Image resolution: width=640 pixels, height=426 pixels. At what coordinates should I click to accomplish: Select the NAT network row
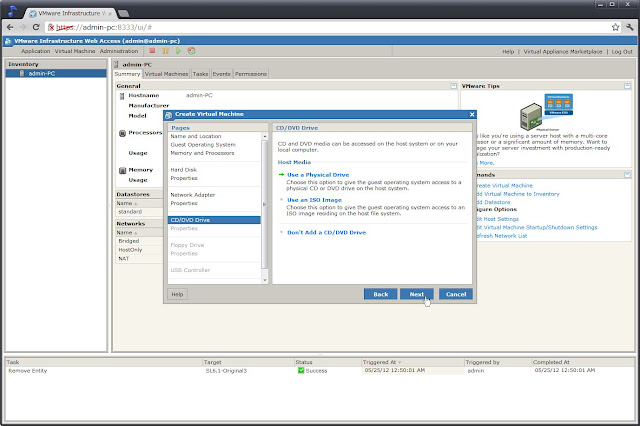[139, 259]
